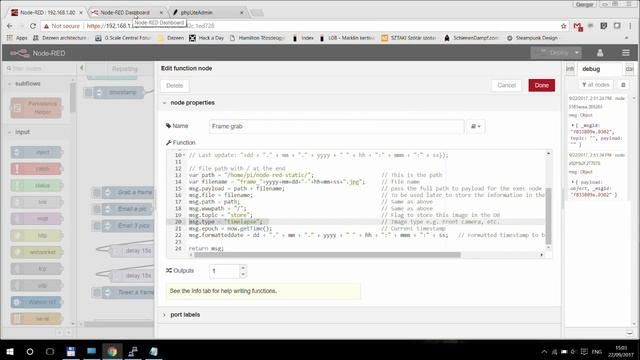This screenshot has height=360, width=640.
Task: Reload the page in the browser
Action: [x=33, y=26]
